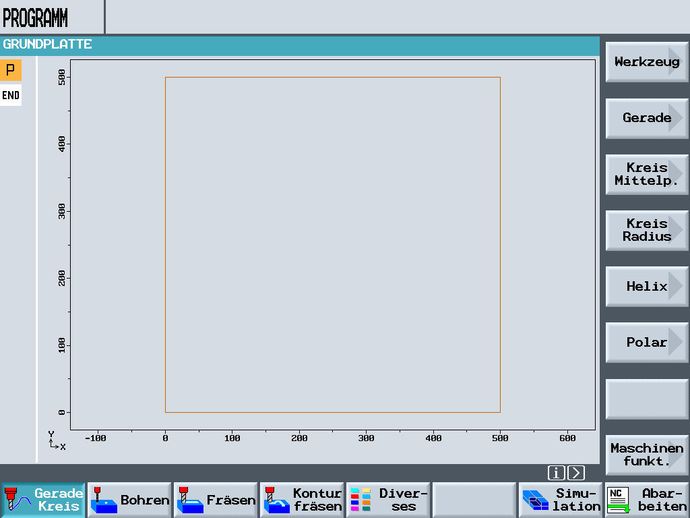Select the orange P program step
This screenshot has height=518, width=690.
point(10,70)
